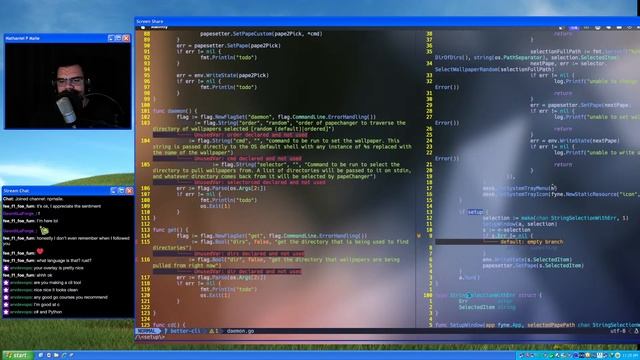640x360 pixels.
Task: Click "UnusedVar: order declared and not used" diagnostic
Action: point(251,135)
